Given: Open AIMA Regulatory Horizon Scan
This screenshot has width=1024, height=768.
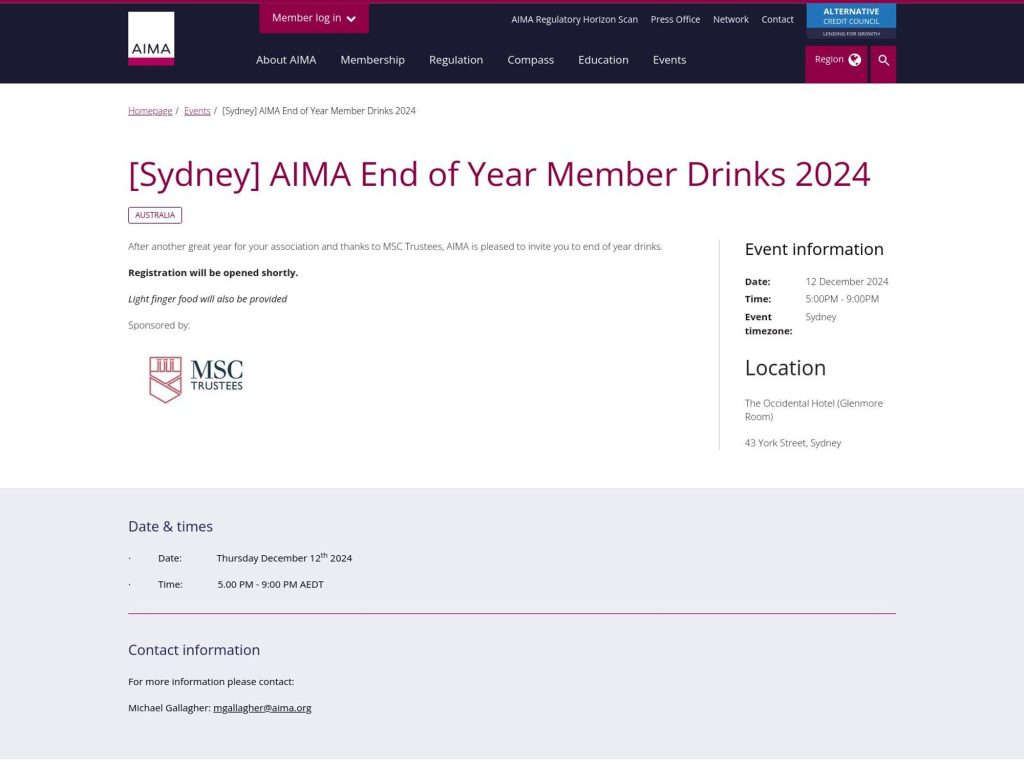Looking at the screenshot, I should (574, 19).
